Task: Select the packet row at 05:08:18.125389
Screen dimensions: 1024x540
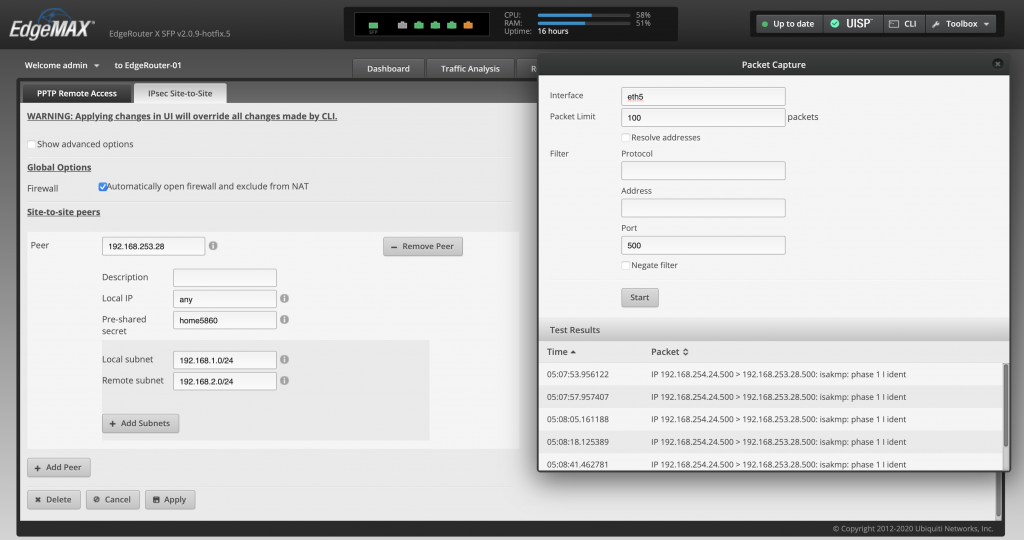Action: pyautogui.click(x=771, y=442)
